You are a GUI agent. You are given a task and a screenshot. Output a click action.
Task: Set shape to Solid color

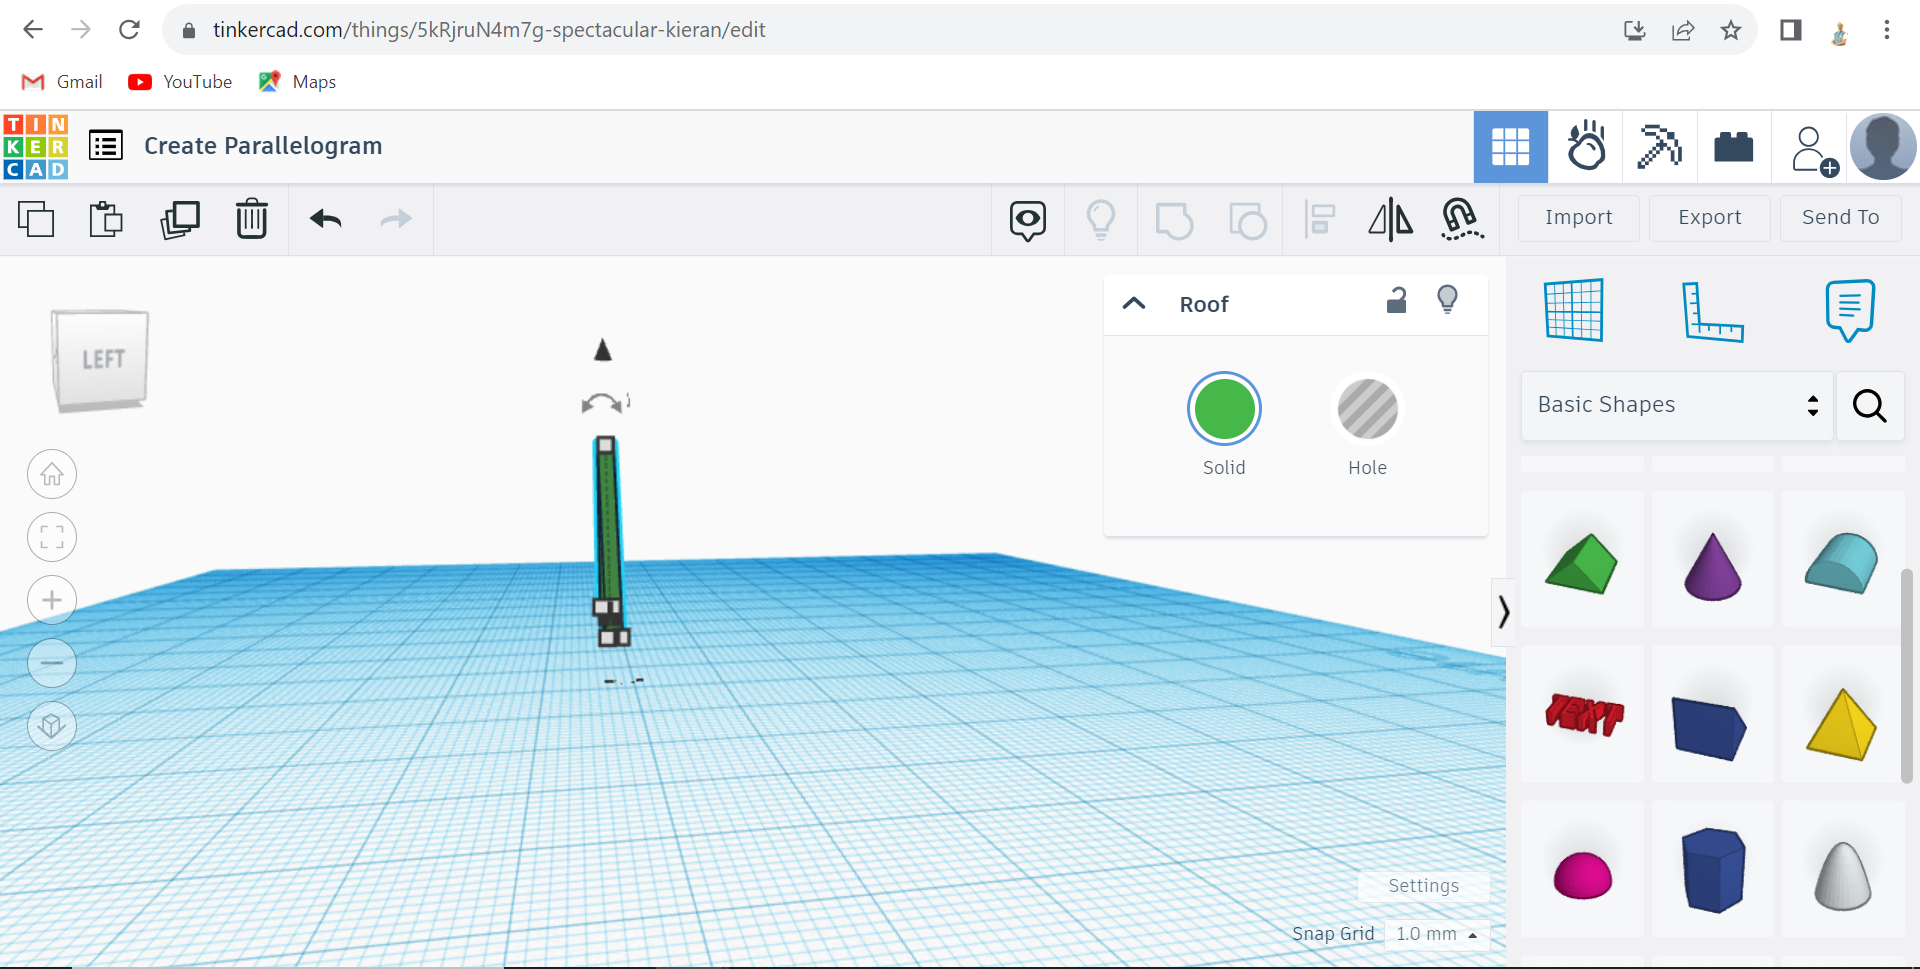1224,409
